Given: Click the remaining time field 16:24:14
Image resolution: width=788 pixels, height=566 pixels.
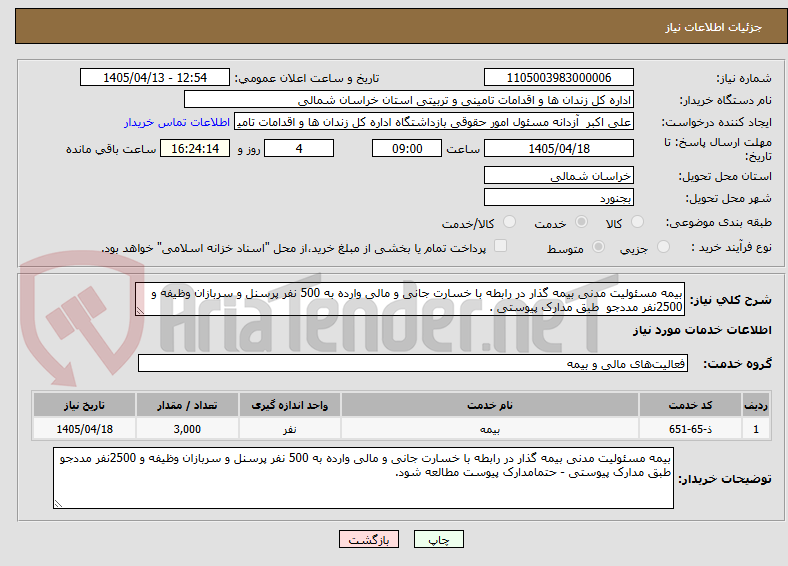Looking at the screenshot, I should [x=195, y=148].
